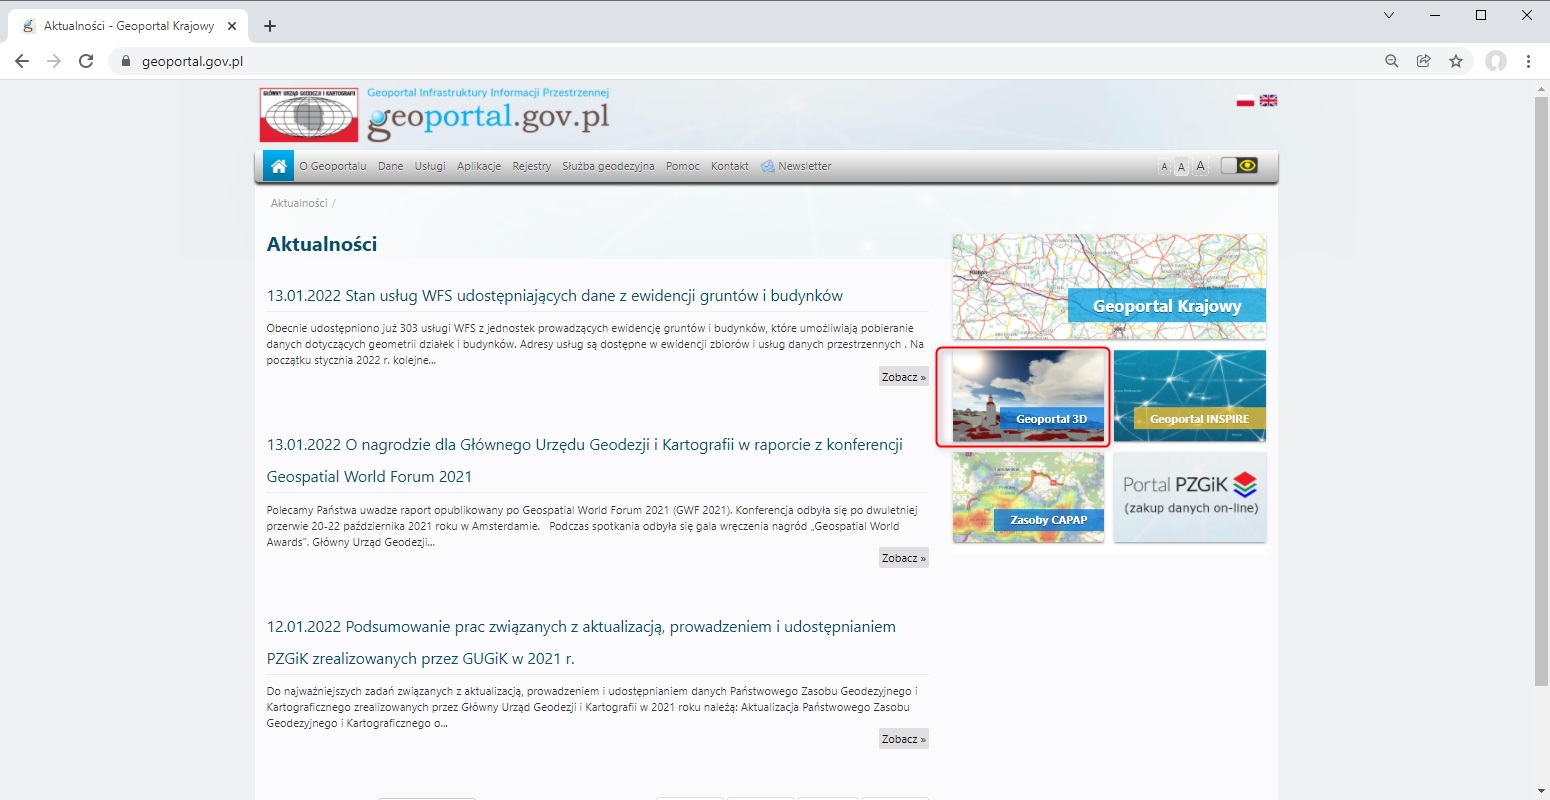Click the zoom magnifier icon in address bar
The height and width of the screenshot is (800, 1550).
[x=1391, y=61]
